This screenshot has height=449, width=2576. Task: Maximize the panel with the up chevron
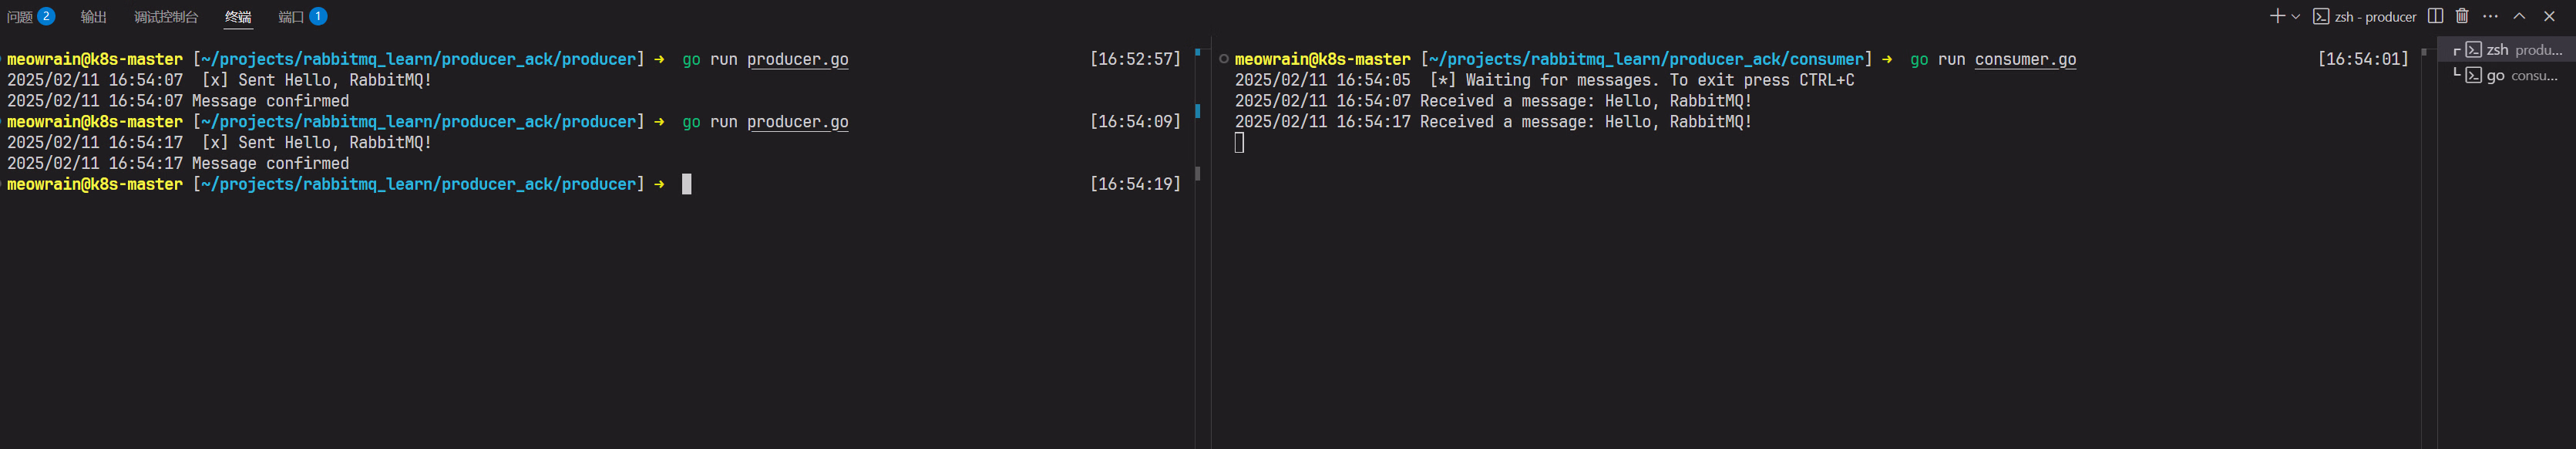2519,16
